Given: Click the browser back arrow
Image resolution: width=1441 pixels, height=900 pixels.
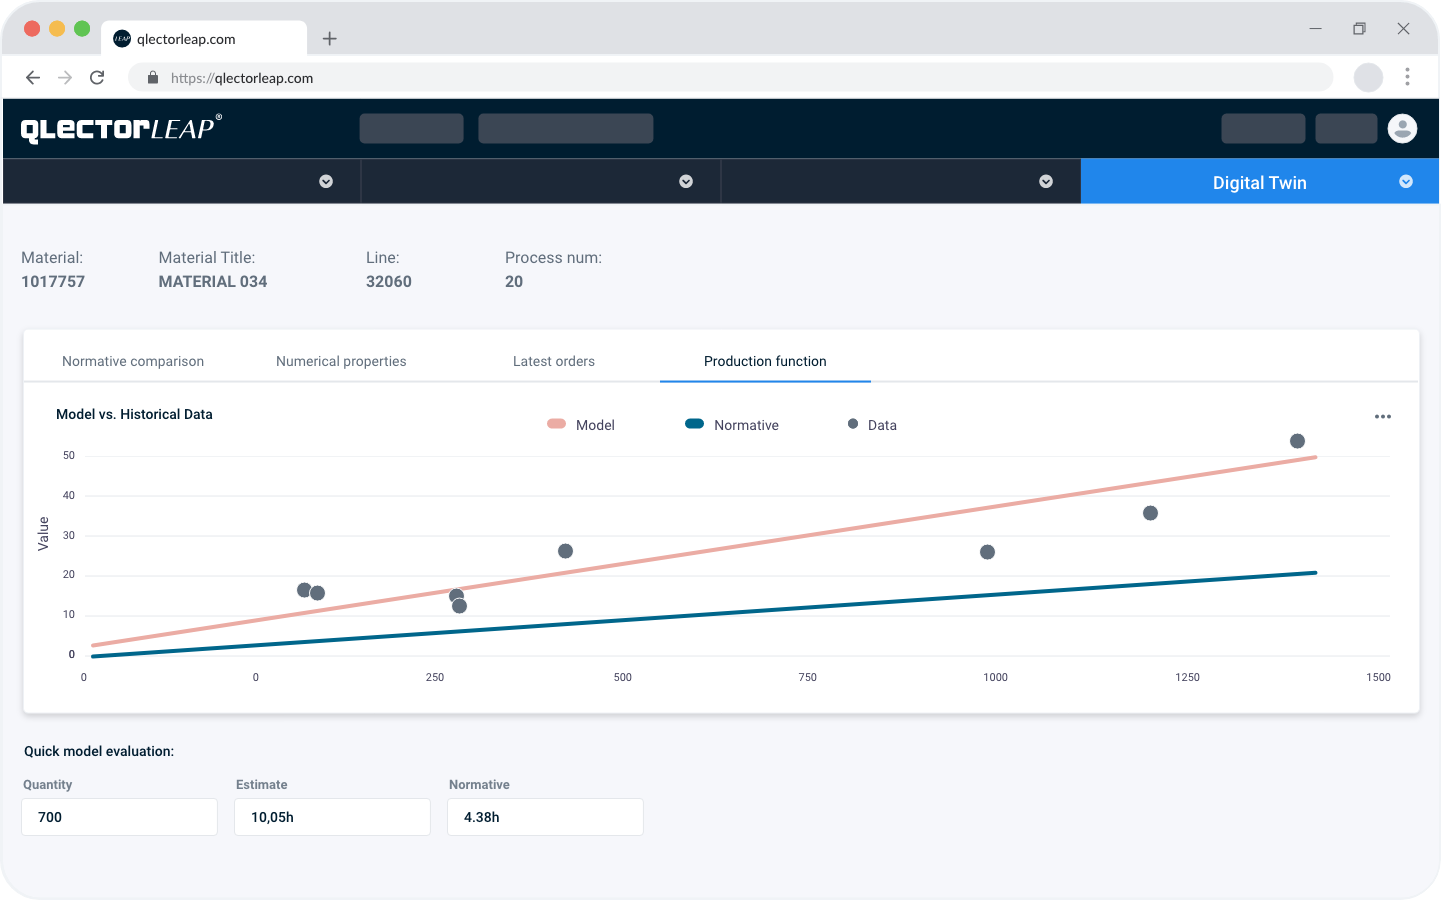Looking at the screenshot, I should pyautogui.click(x=33, y=78).
